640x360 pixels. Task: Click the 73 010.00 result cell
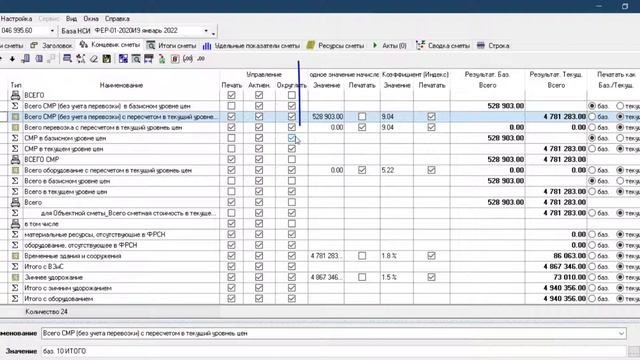tap(556, 278)
